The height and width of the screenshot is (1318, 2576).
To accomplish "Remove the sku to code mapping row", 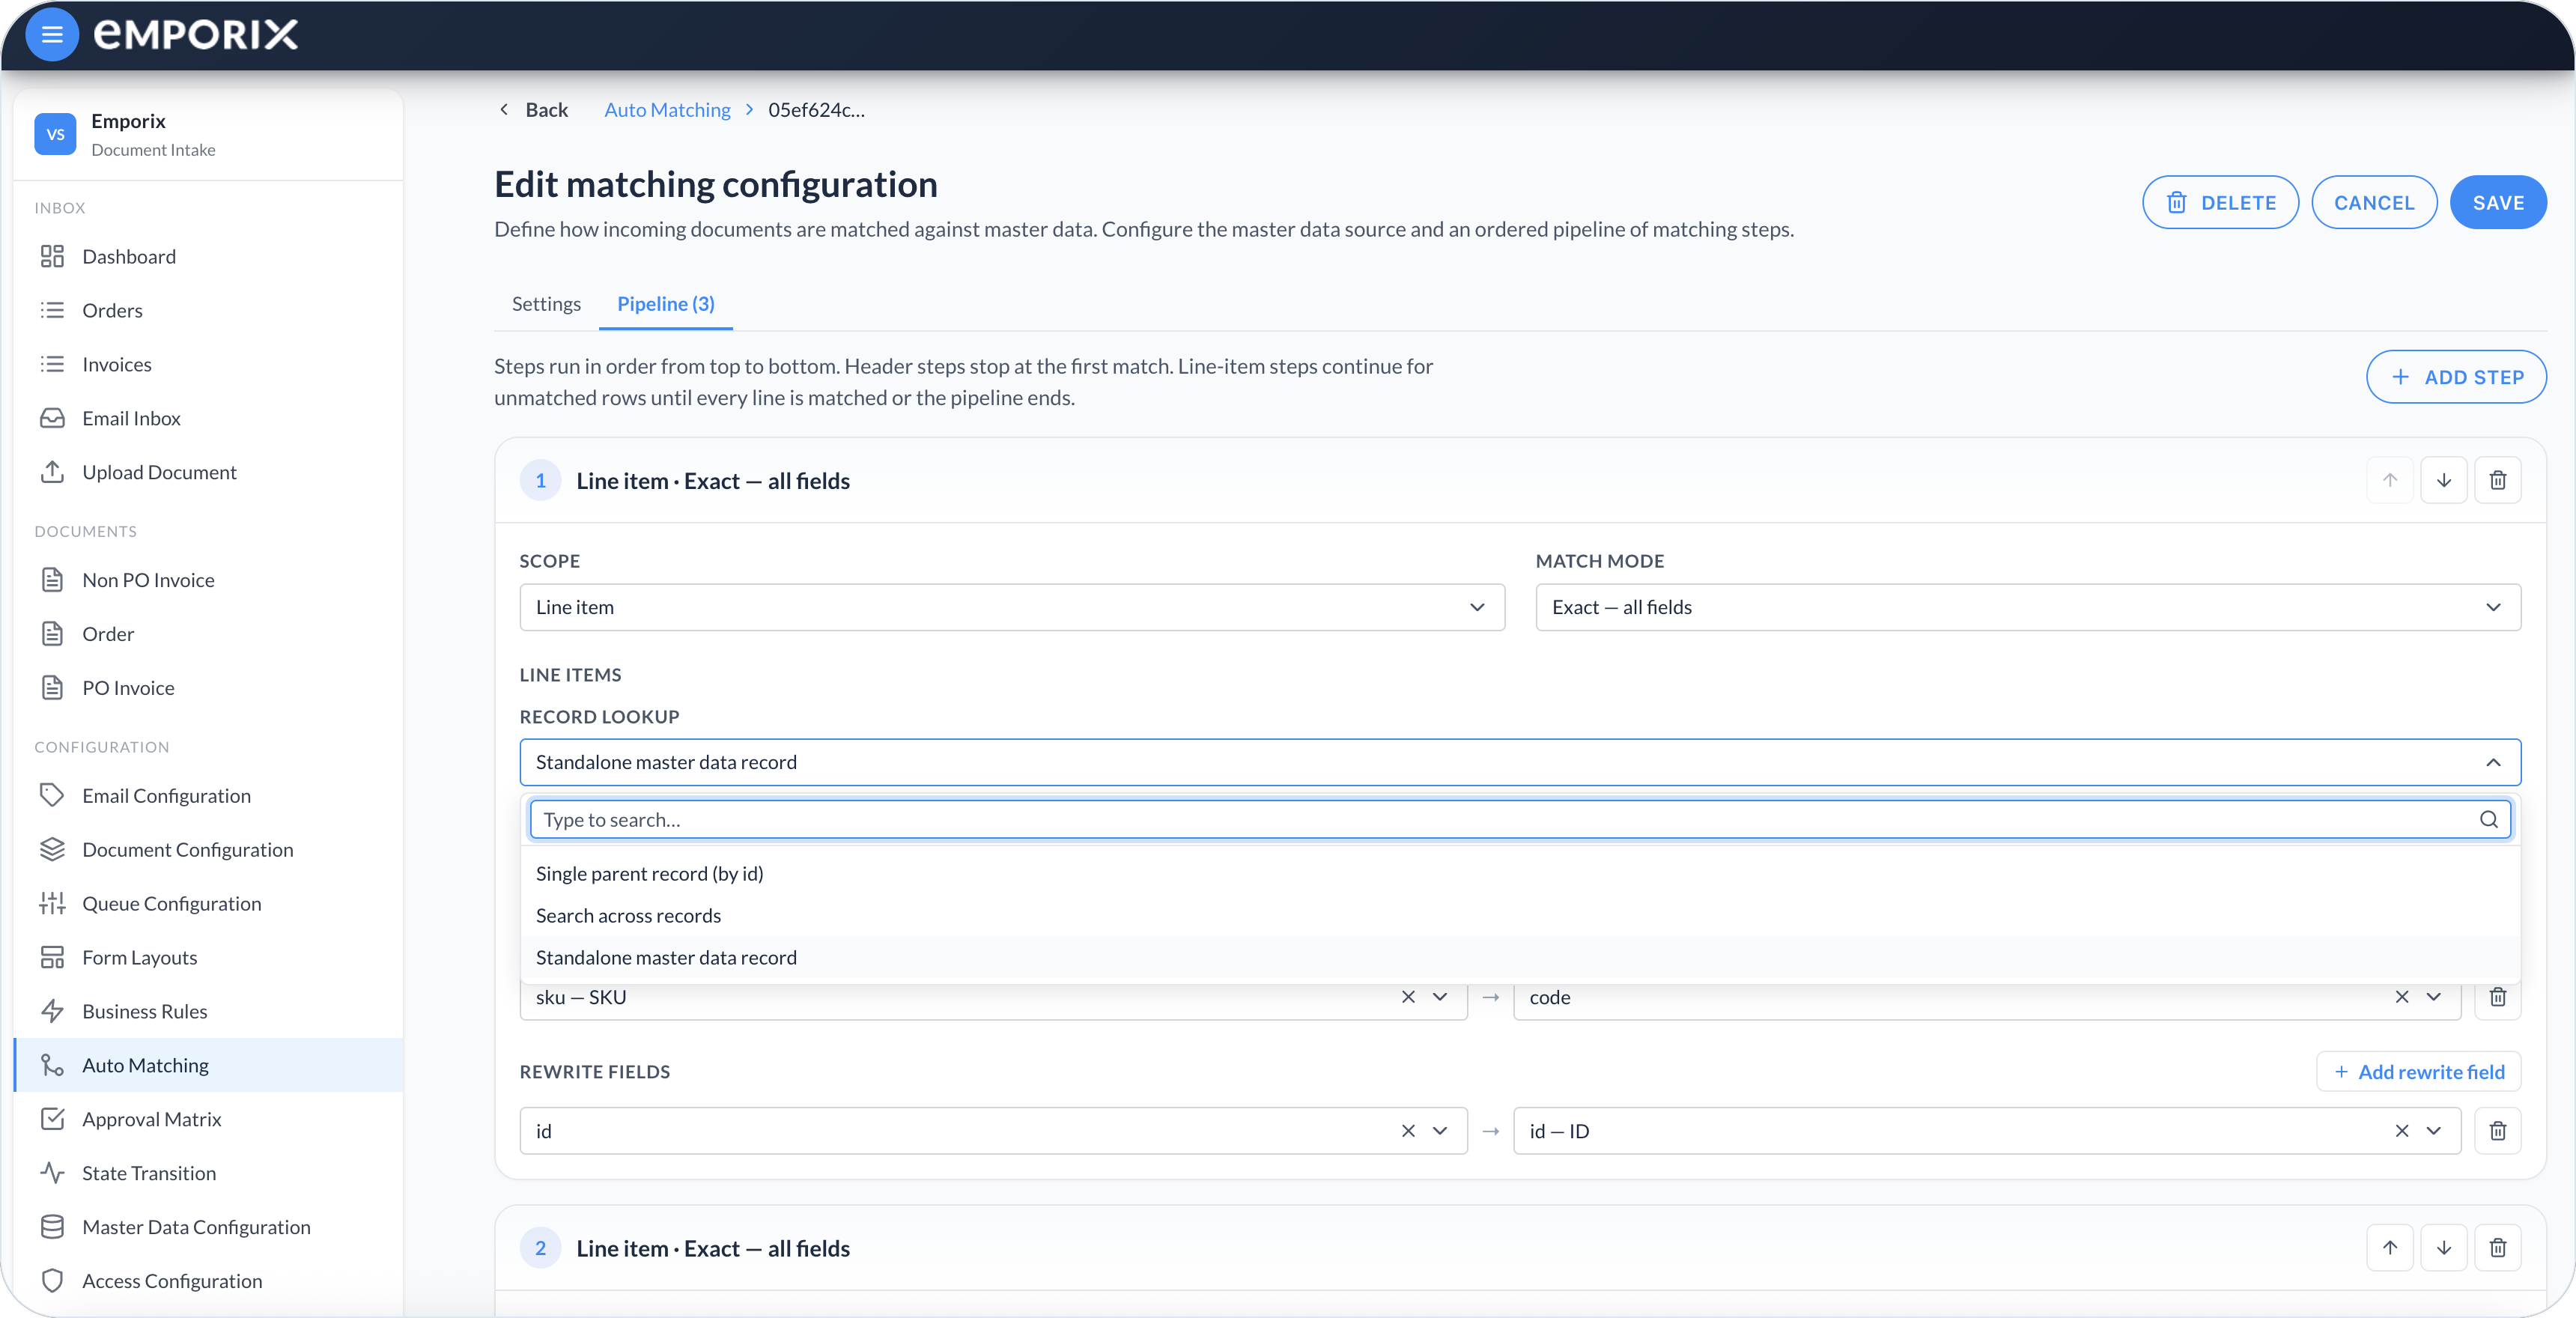I will coord(2498,997).
